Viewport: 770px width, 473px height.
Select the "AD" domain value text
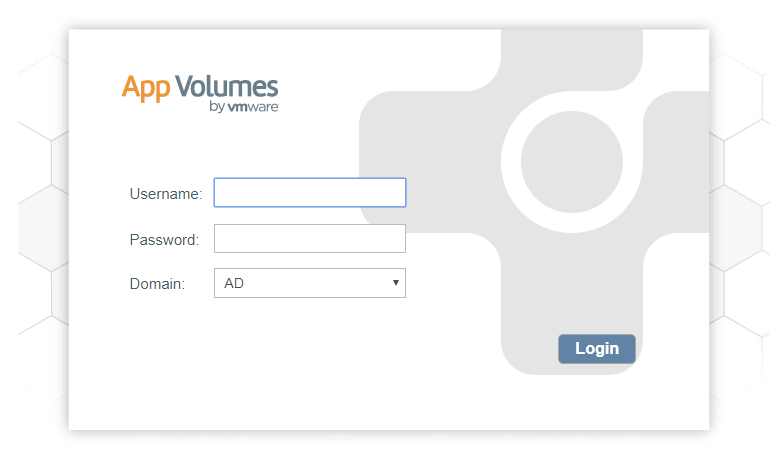pos(234,283)
